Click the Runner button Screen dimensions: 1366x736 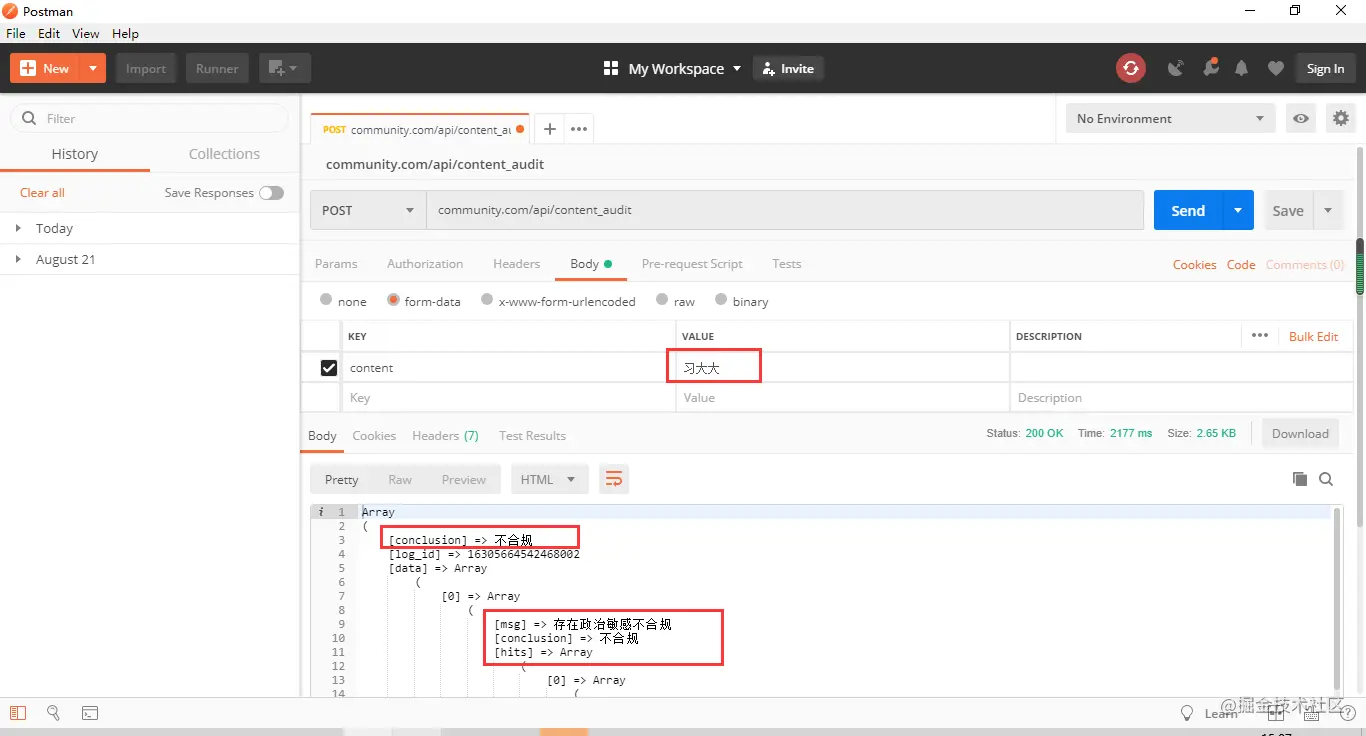217,68
